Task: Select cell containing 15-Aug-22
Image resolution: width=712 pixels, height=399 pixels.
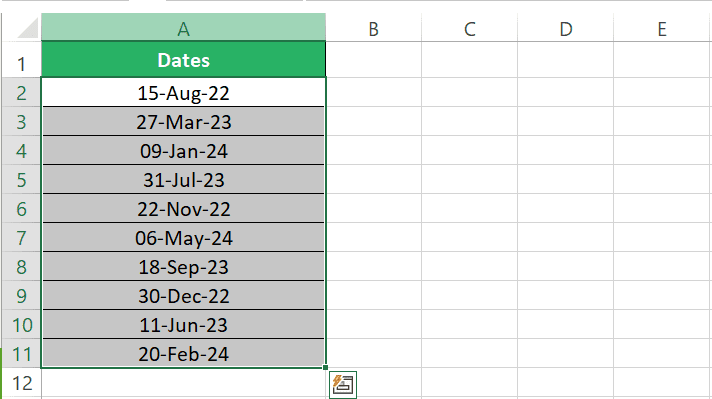Action: point(183,93)
